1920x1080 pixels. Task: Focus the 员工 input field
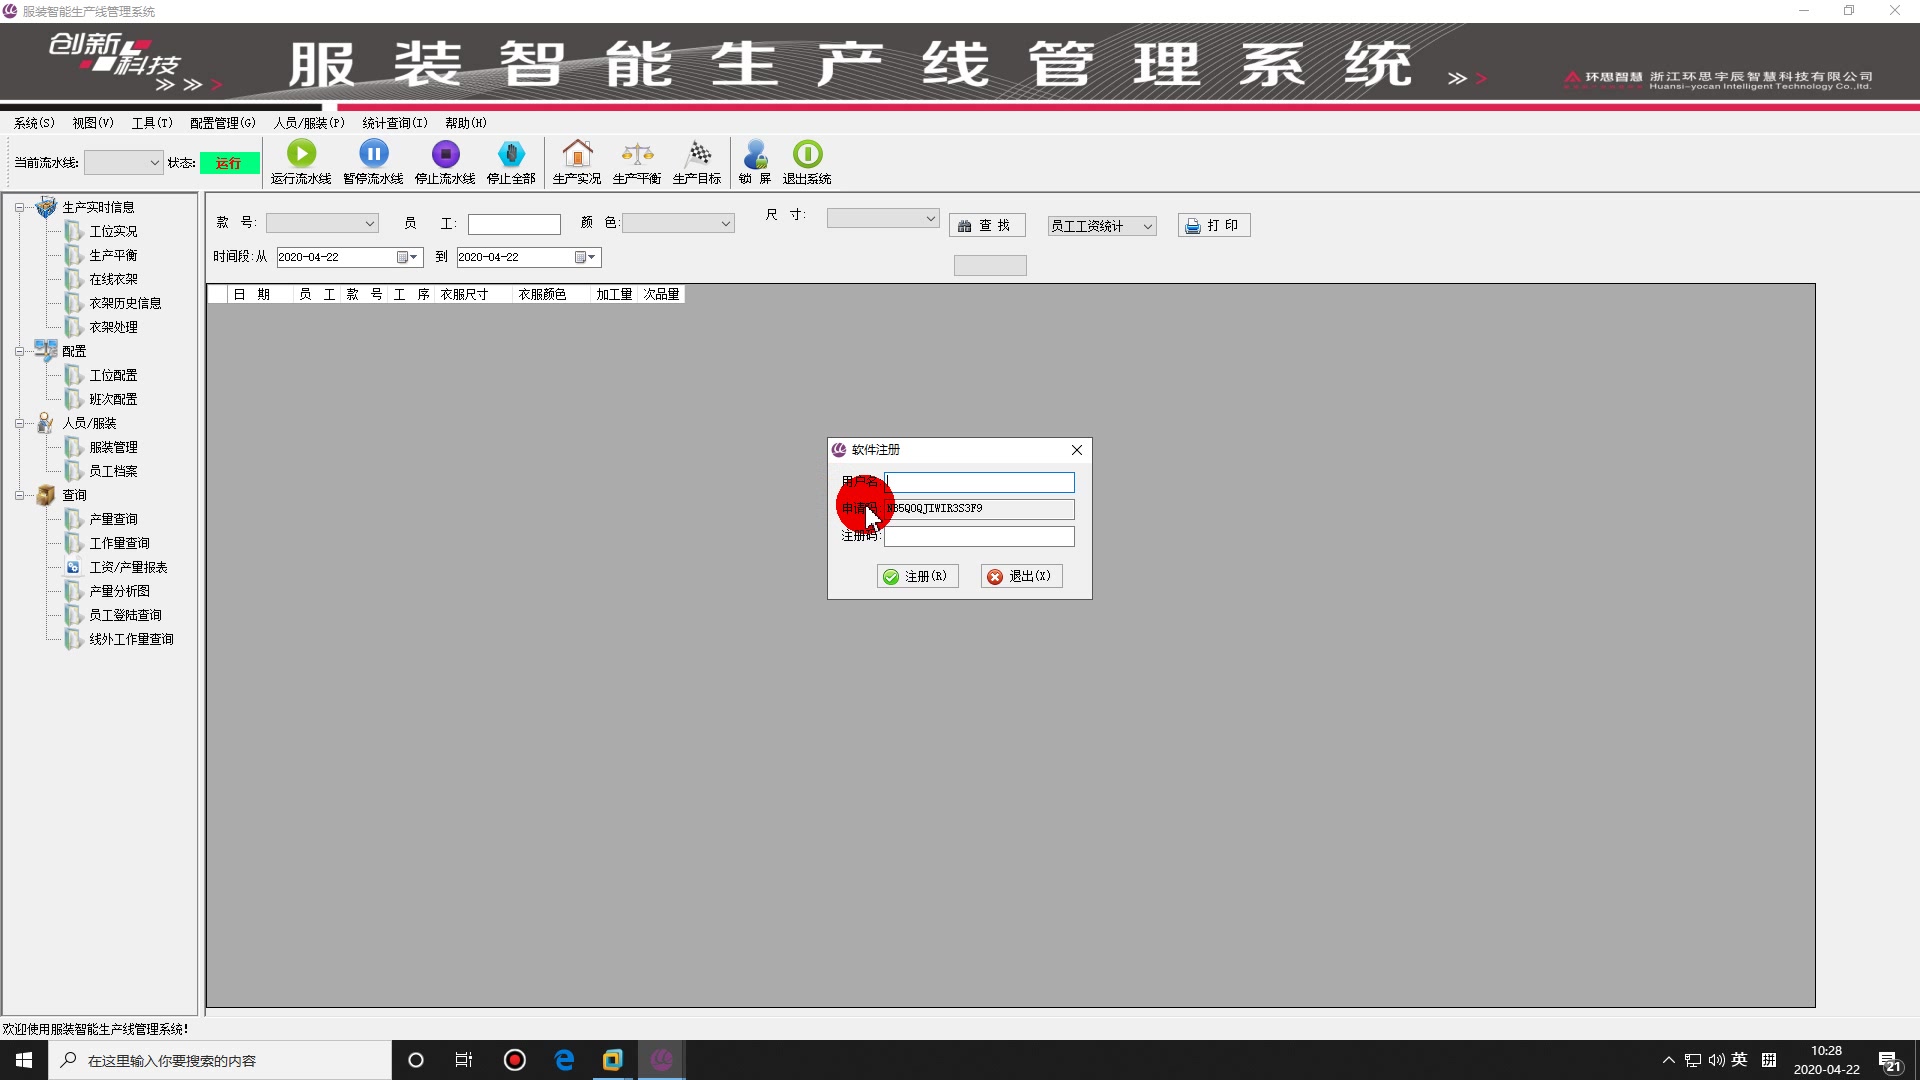pos(514,224)
